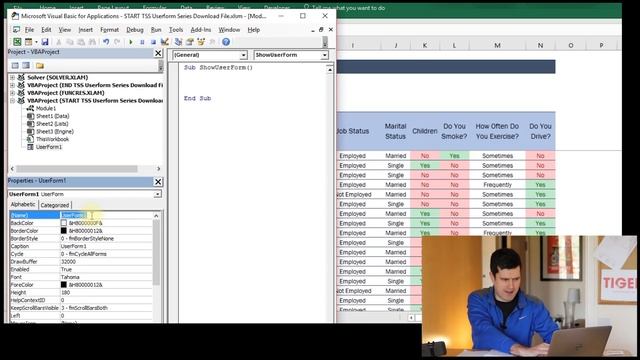Close the Project - VBAProject pane
Viewport: 640px width, 360px height.
click(x=158, y=53)
